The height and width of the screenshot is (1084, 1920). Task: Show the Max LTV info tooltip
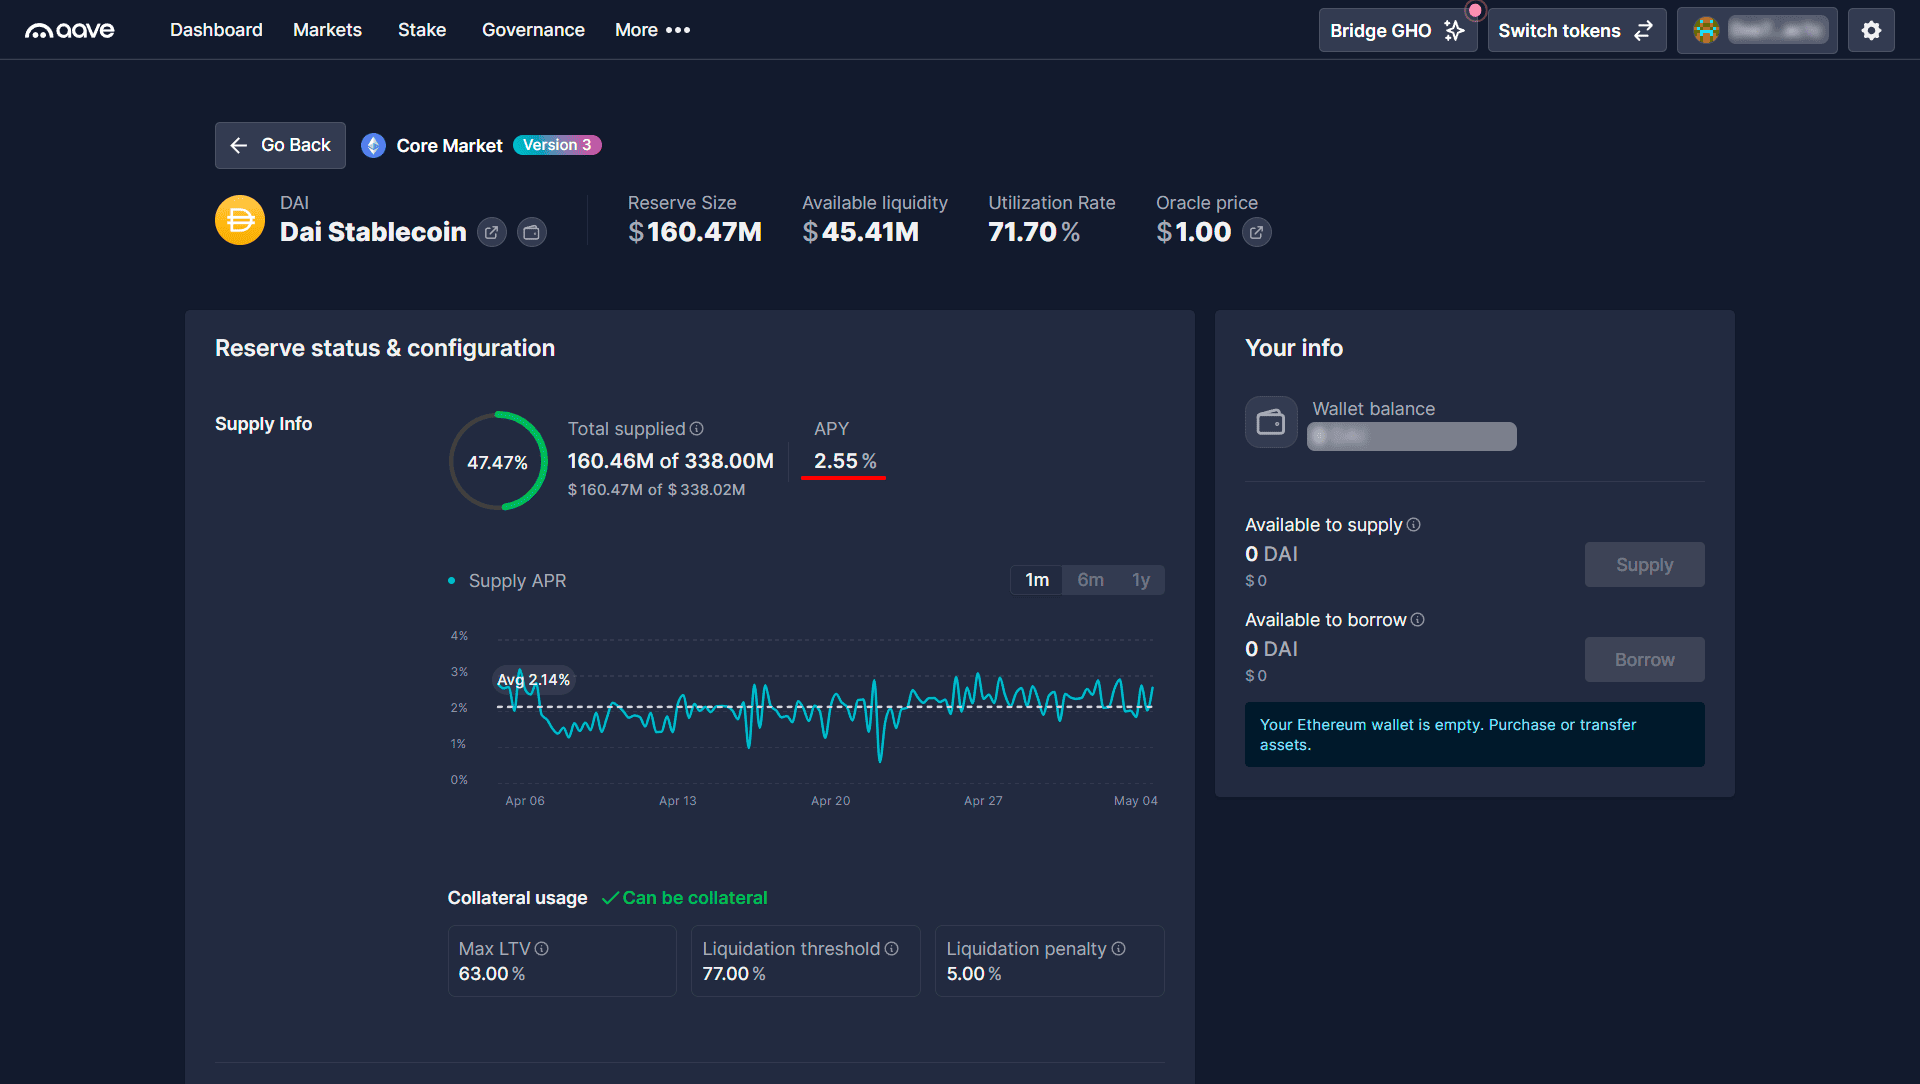point(542,949)
